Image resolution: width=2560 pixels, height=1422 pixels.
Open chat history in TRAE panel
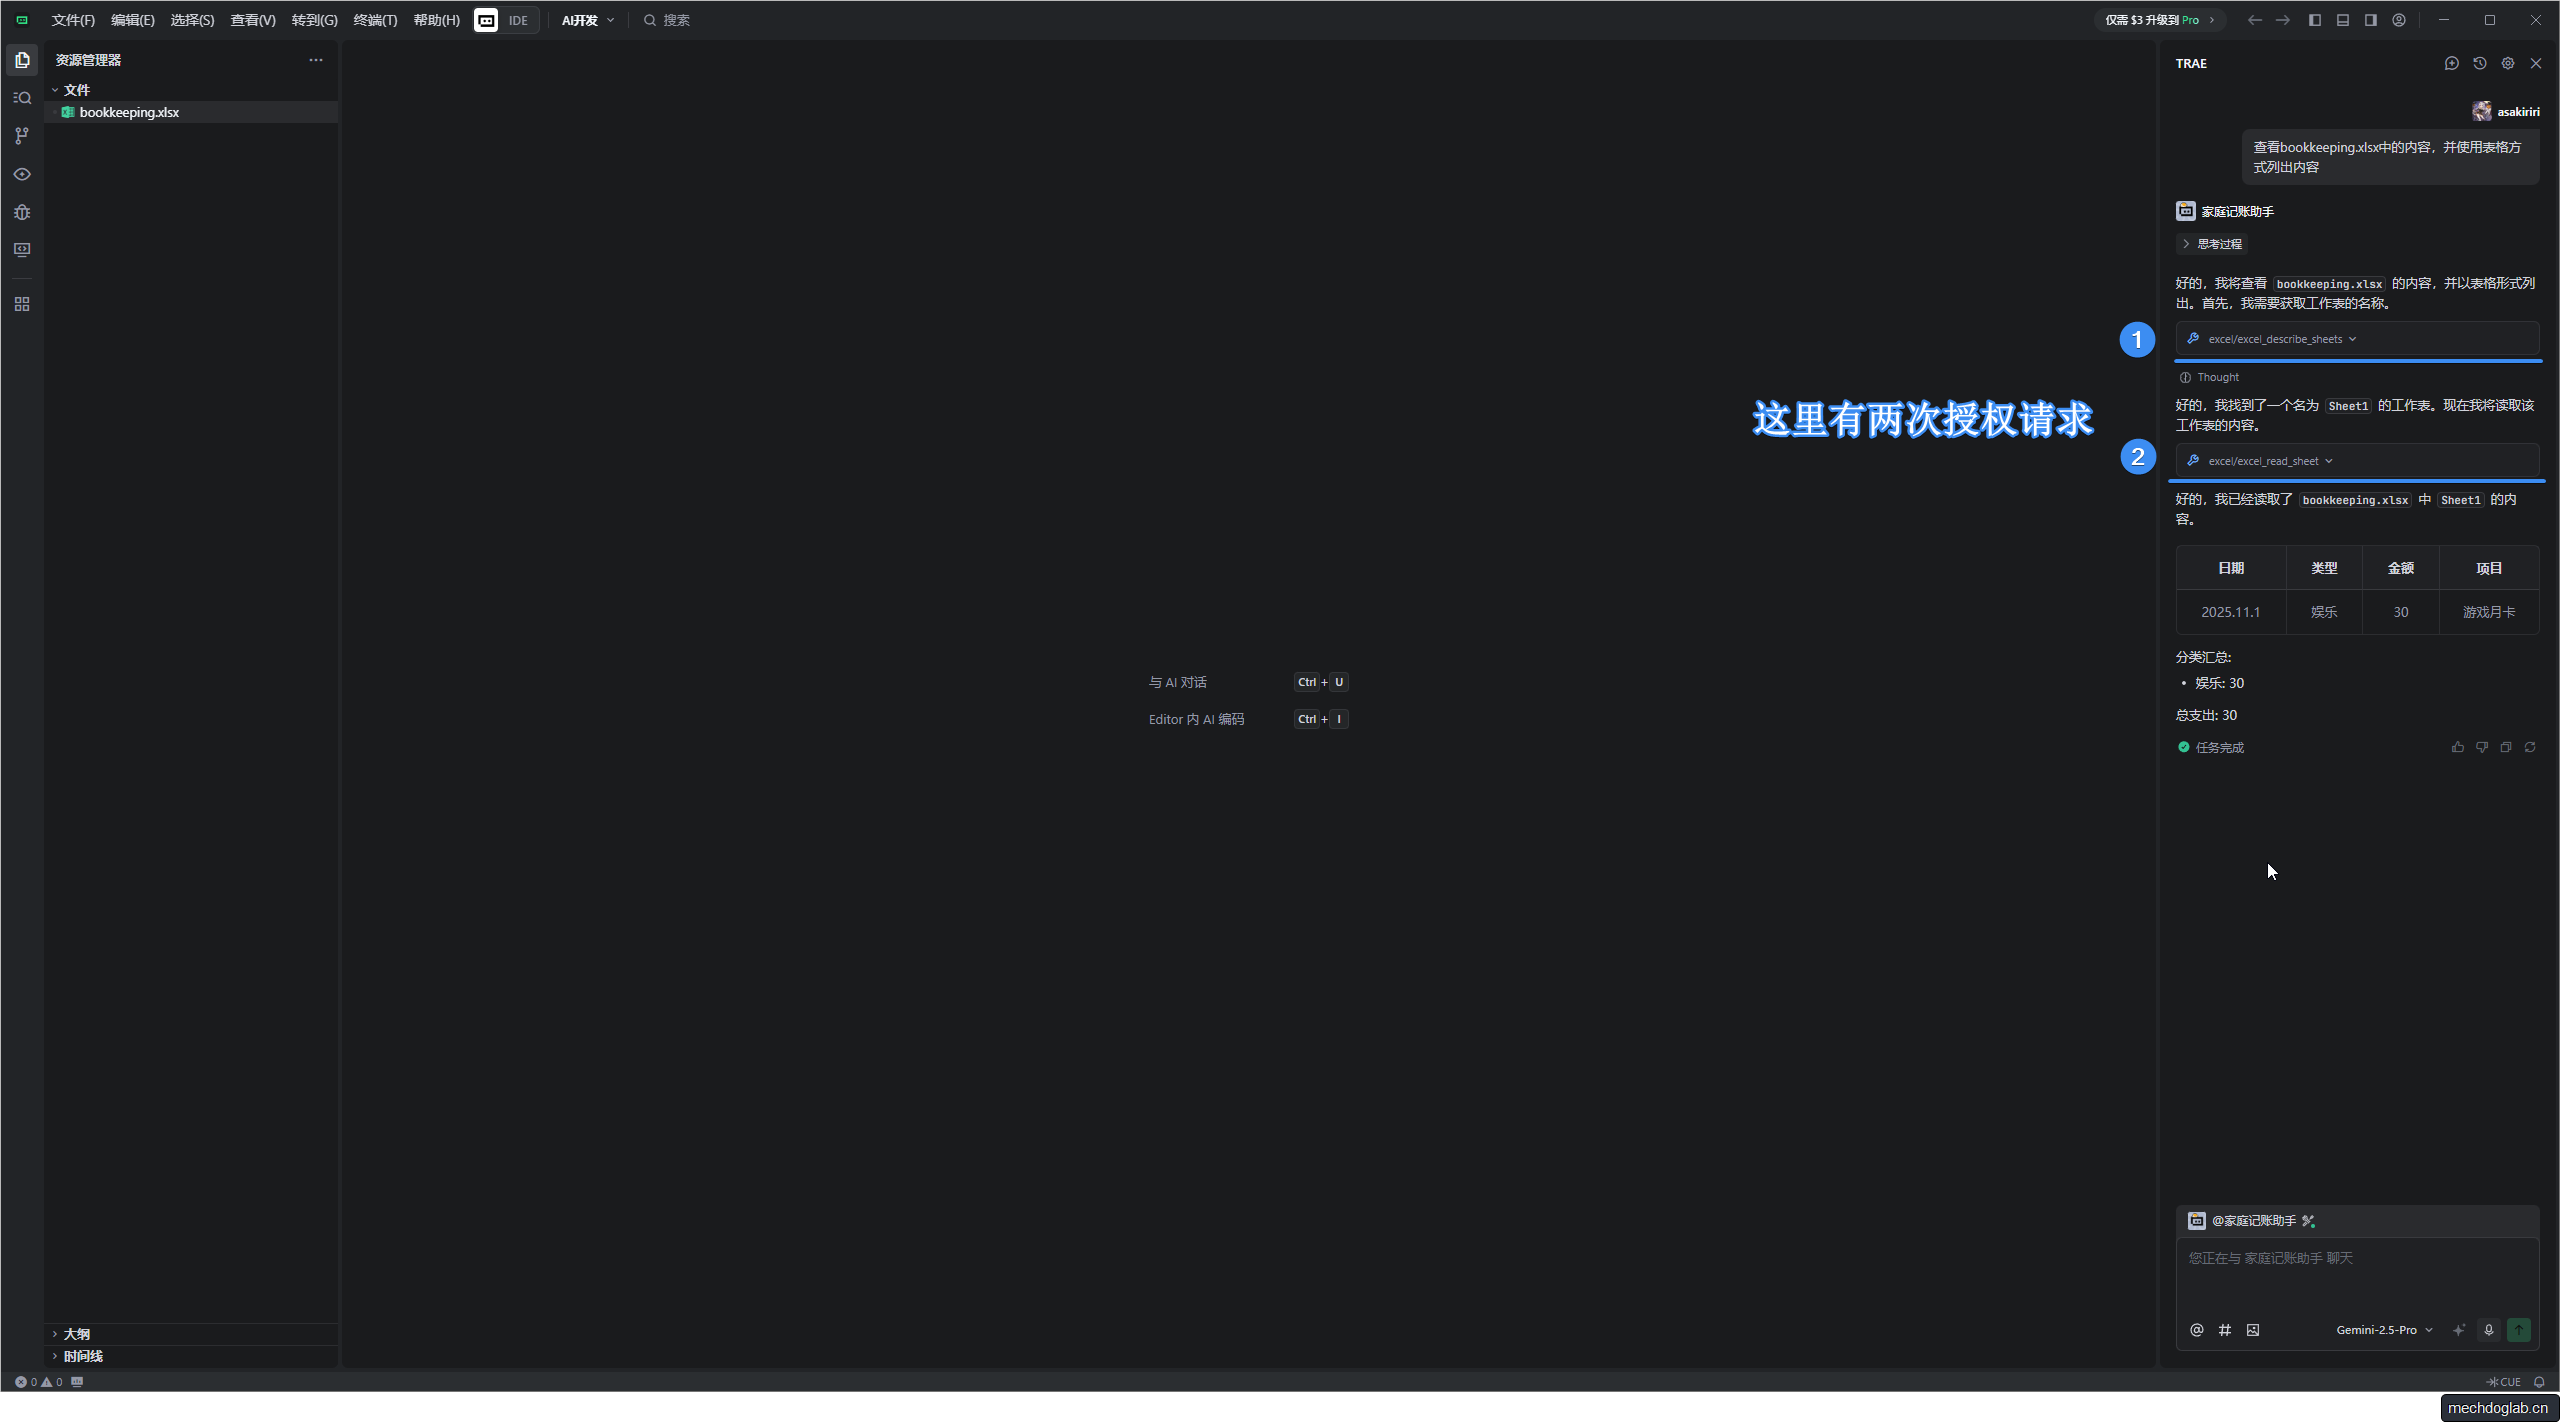[2479, 63]
